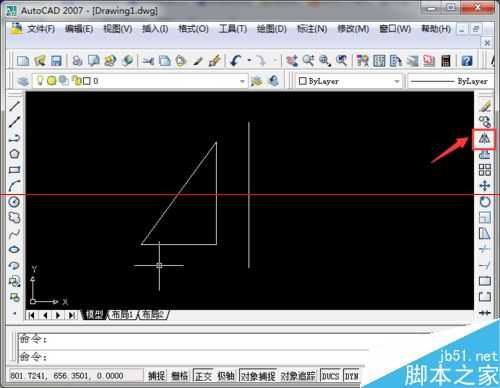
Task: Toggle 正交 ortho mode
Action: point(203,376)
